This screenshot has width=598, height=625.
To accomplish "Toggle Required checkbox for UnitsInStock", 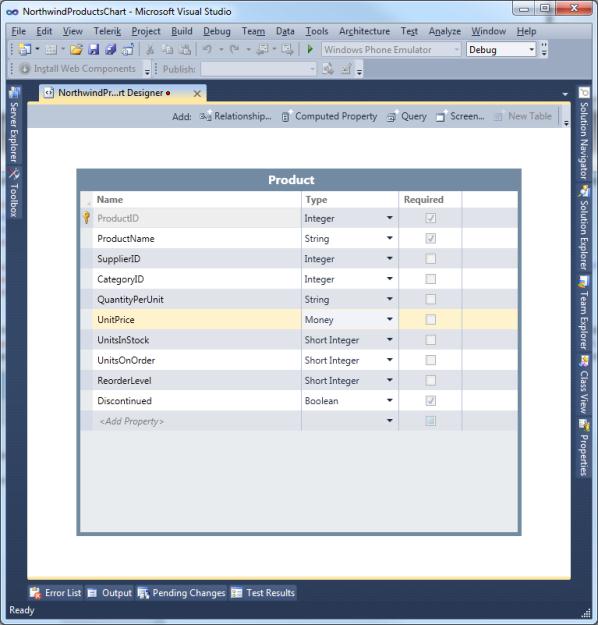I will pos(431,340).
